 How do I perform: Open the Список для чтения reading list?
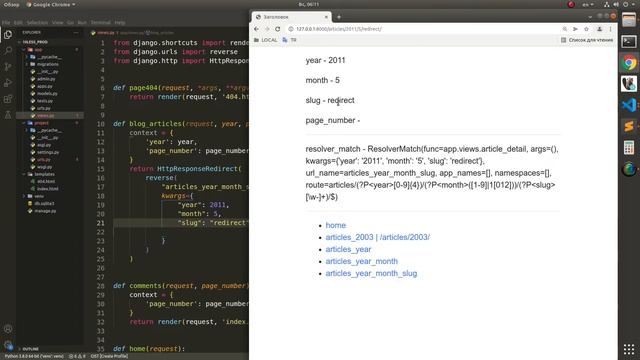pos(587,40)
